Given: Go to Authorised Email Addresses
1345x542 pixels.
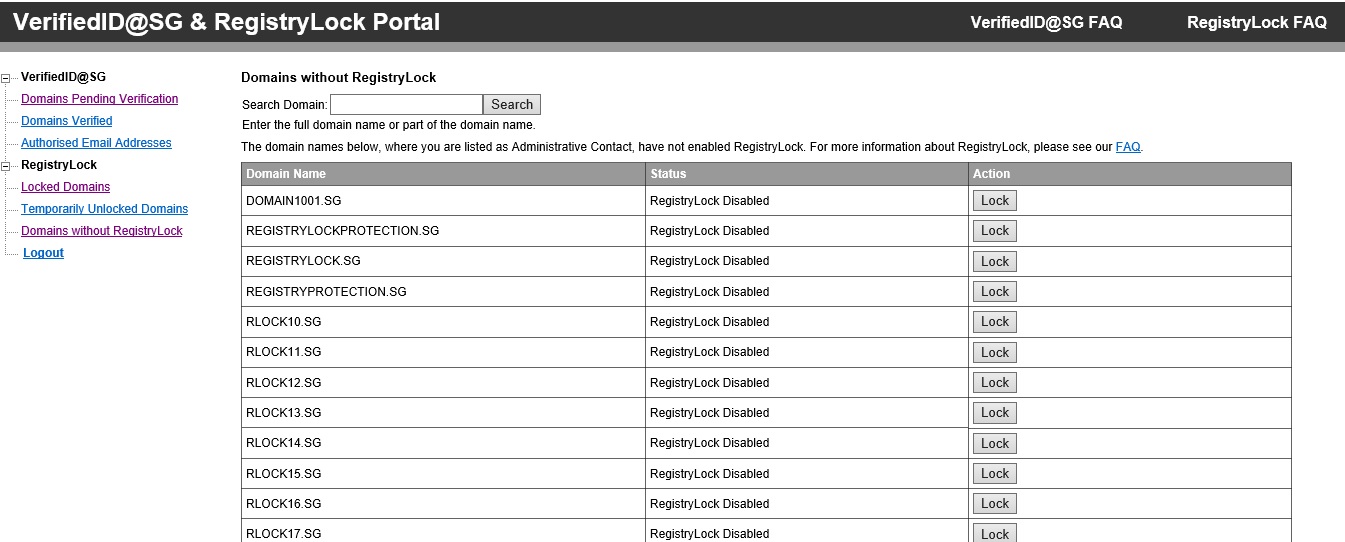Looking at the screenshot, I should 96,143.
